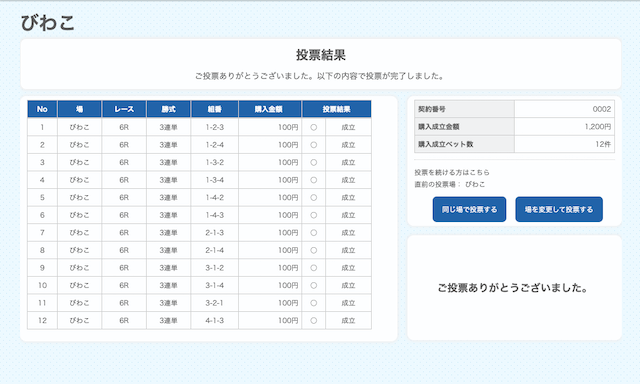Select the combination cell 1-2-3
The width and height of the screenshot is (640, 384).
(x=215, y=127)
